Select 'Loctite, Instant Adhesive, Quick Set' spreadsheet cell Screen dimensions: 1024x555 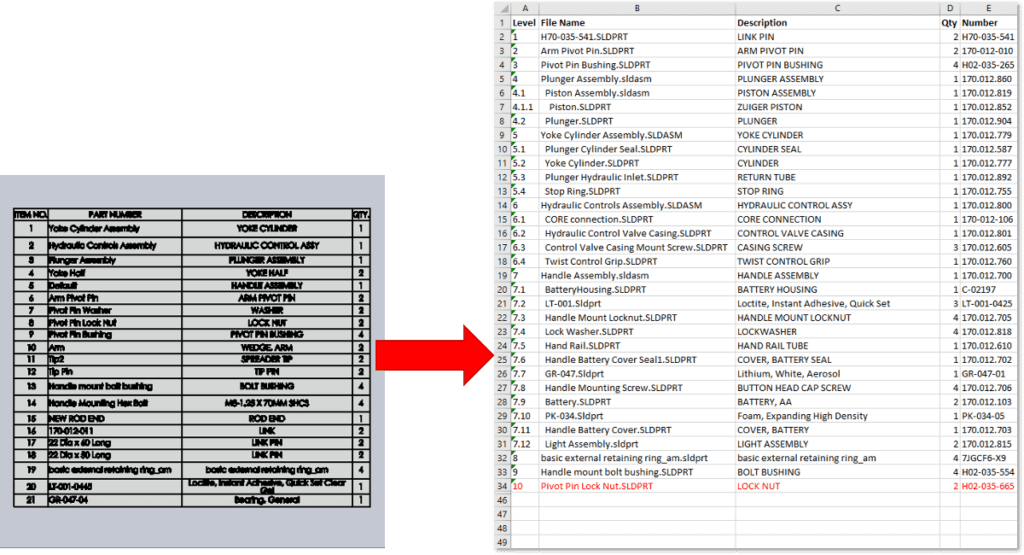click(837, 304)
